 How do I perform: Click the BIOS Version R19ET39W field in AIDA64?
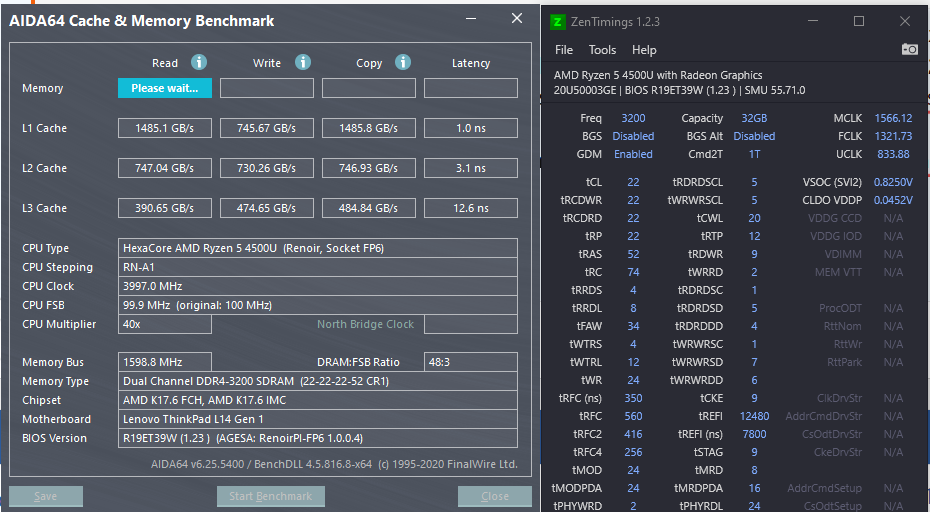coord(318,438)
